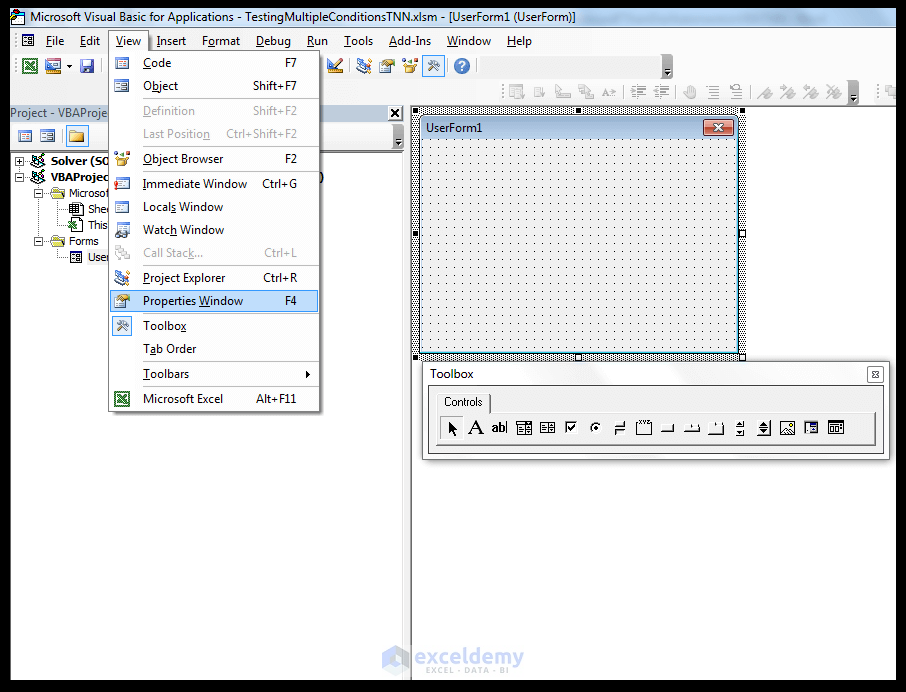Screen dimensions: 906x692
Task: Pick the ToggleButton control in Toolbox
Action: click(619, 428)
